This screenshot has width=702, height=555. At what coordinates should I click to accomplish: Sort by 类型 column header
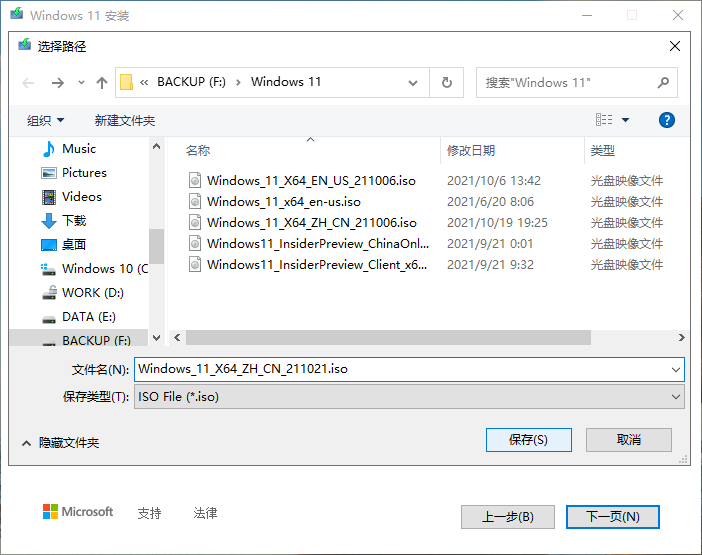(603, 150)
